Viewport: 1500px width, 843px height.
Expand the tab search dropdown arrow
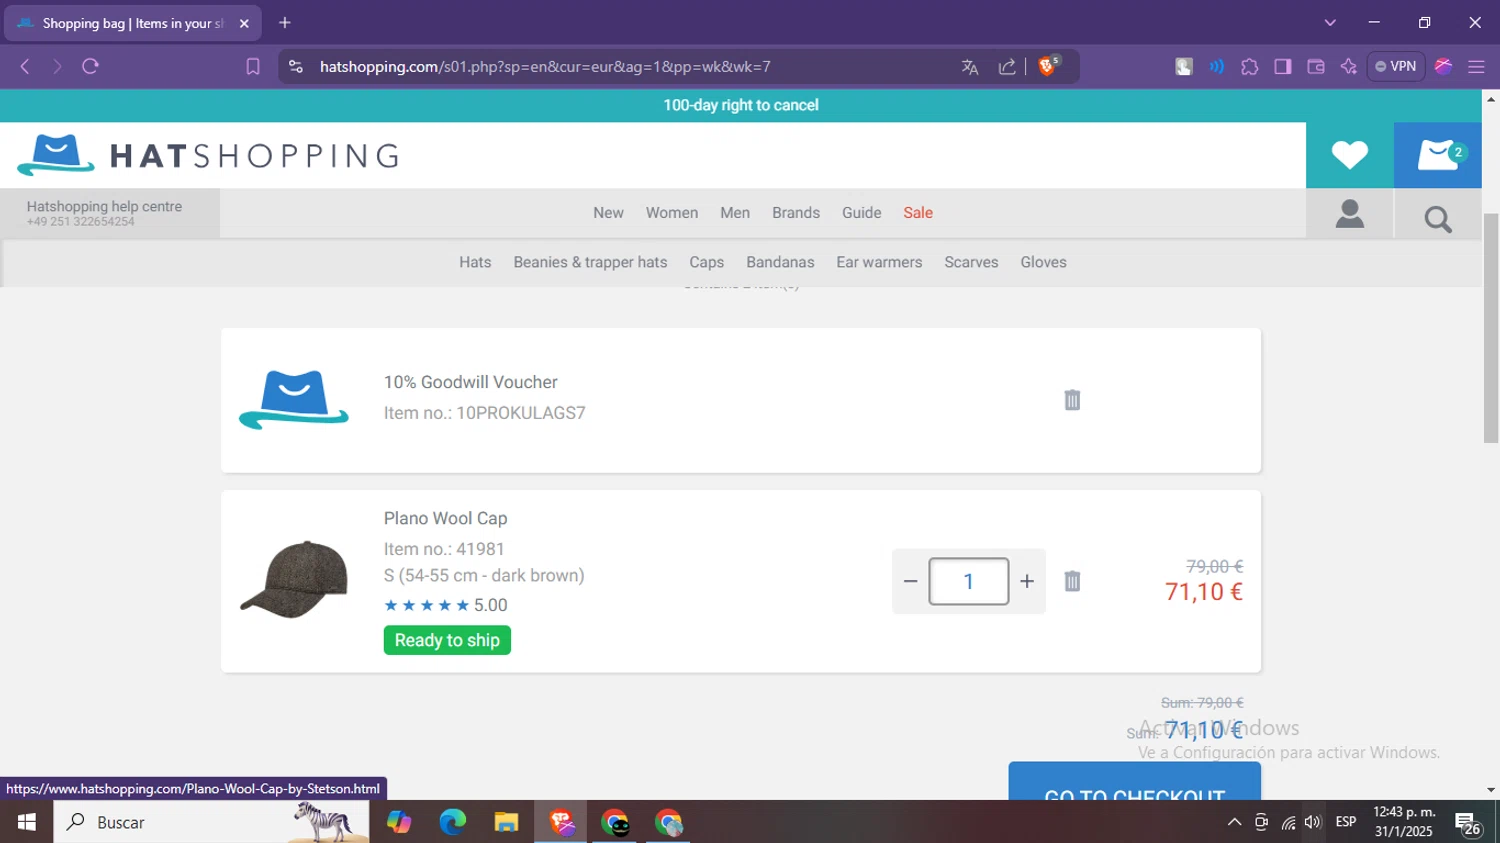point(1330,22)
